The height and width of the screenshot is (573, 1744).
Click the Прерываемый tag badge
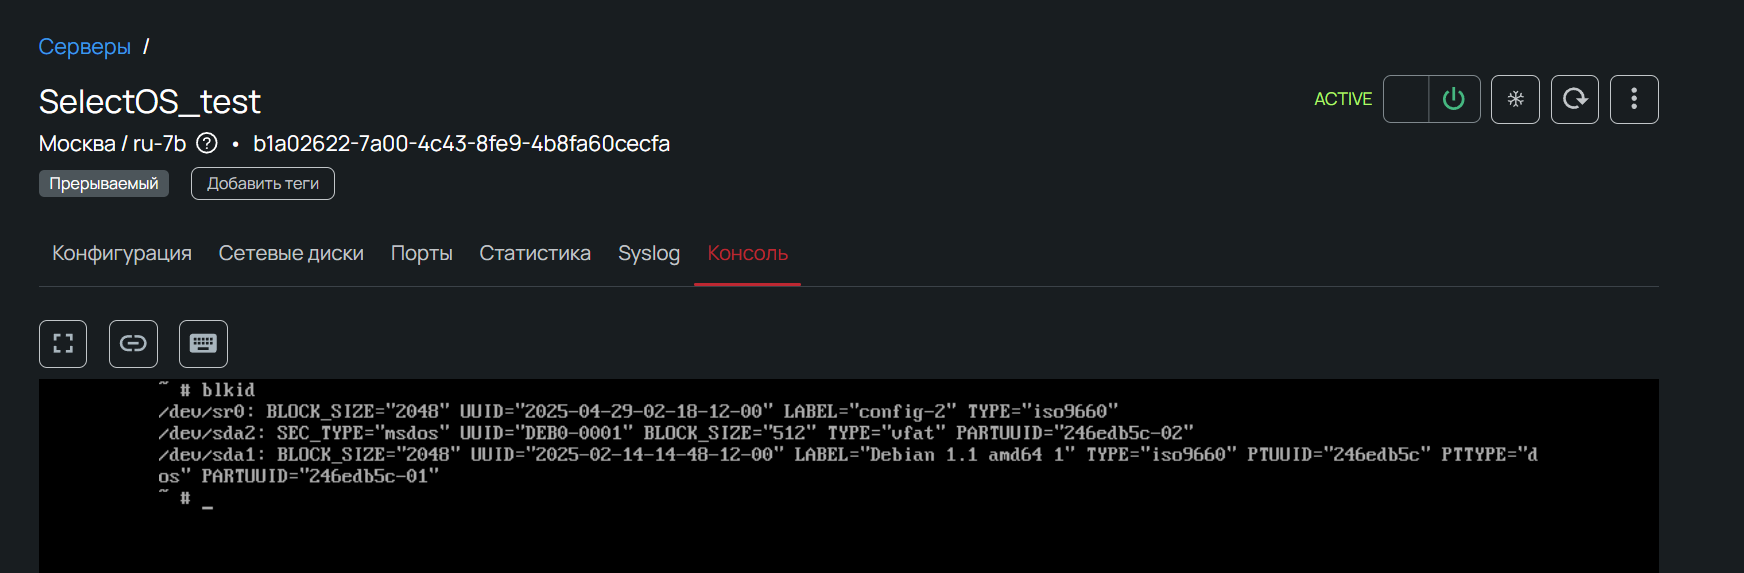(104, 183)
